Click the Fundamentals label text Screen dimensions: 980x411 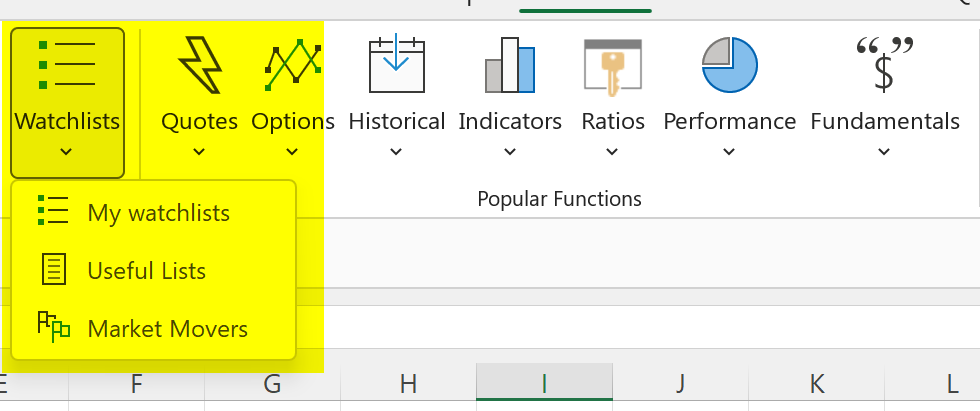coord(885,121)
